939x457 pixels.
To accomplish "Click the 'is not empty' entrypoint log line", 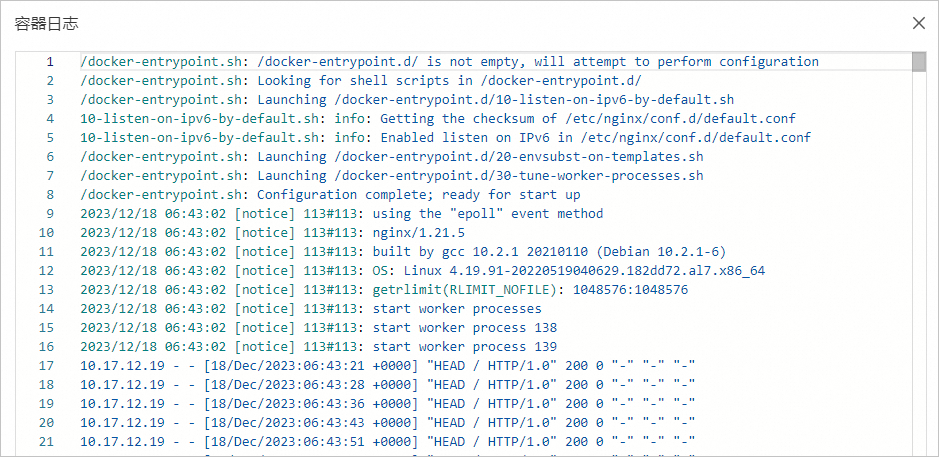I will click(449, 62).
